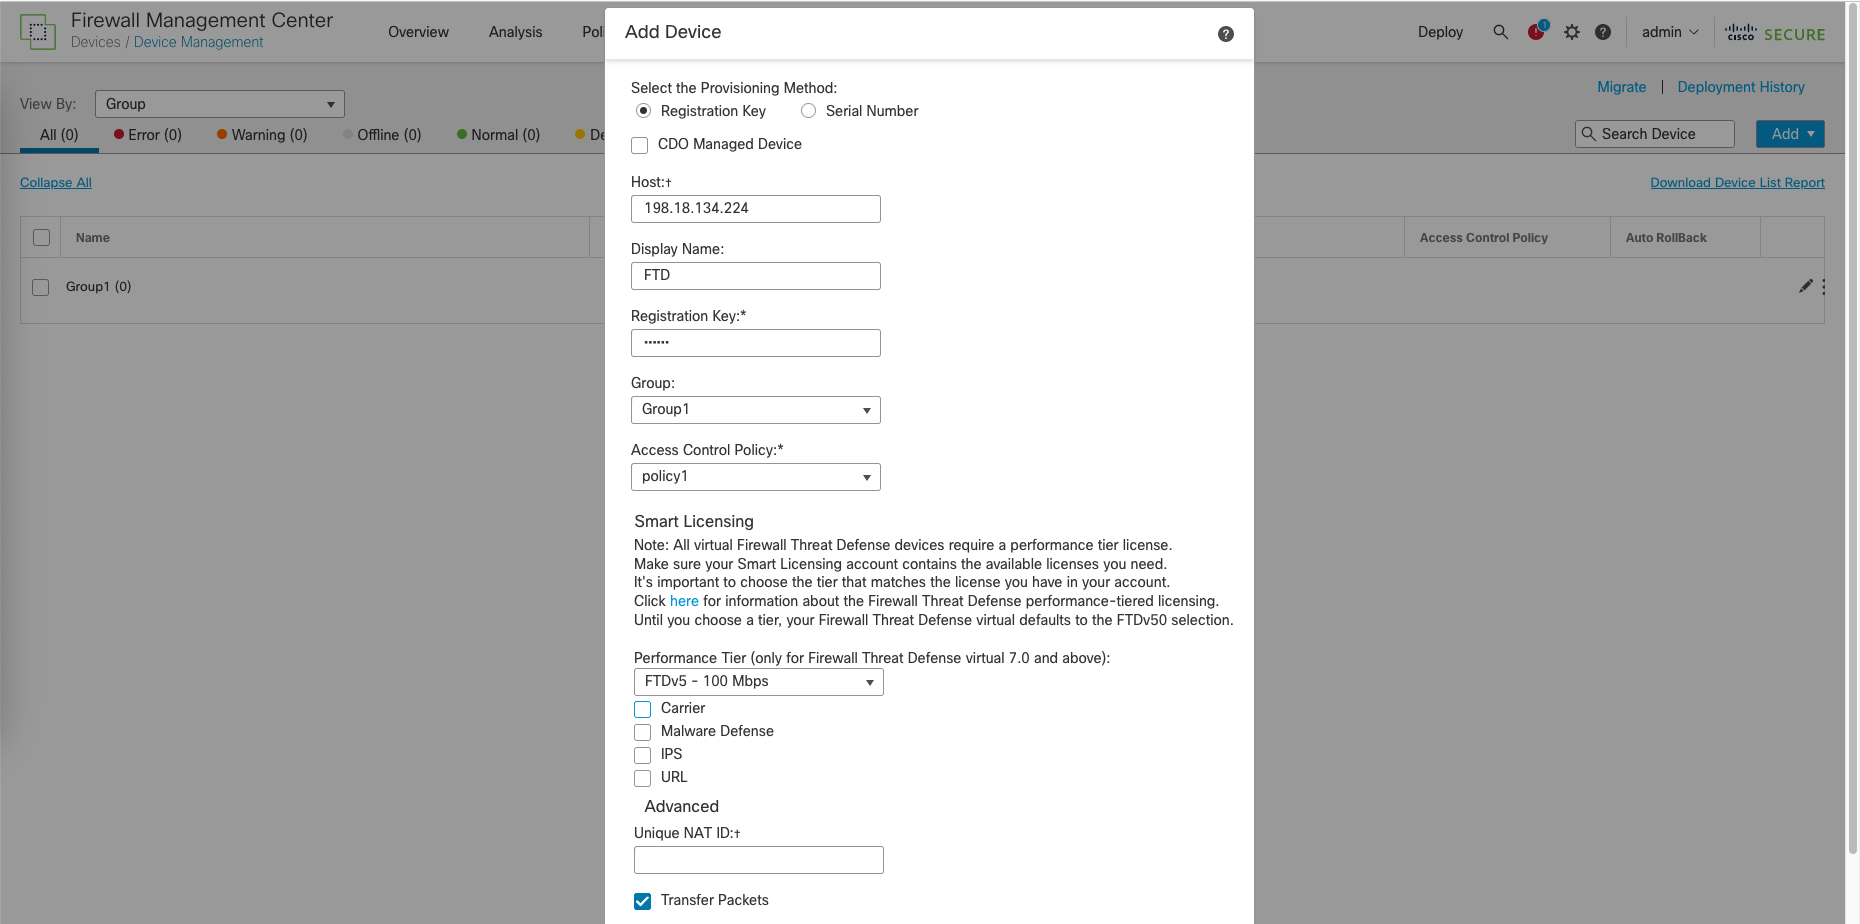The width and height of the screenshot is (1860, 924).
Task: Click the Firewall Management Center logo icon
Action: coord(38,32)
